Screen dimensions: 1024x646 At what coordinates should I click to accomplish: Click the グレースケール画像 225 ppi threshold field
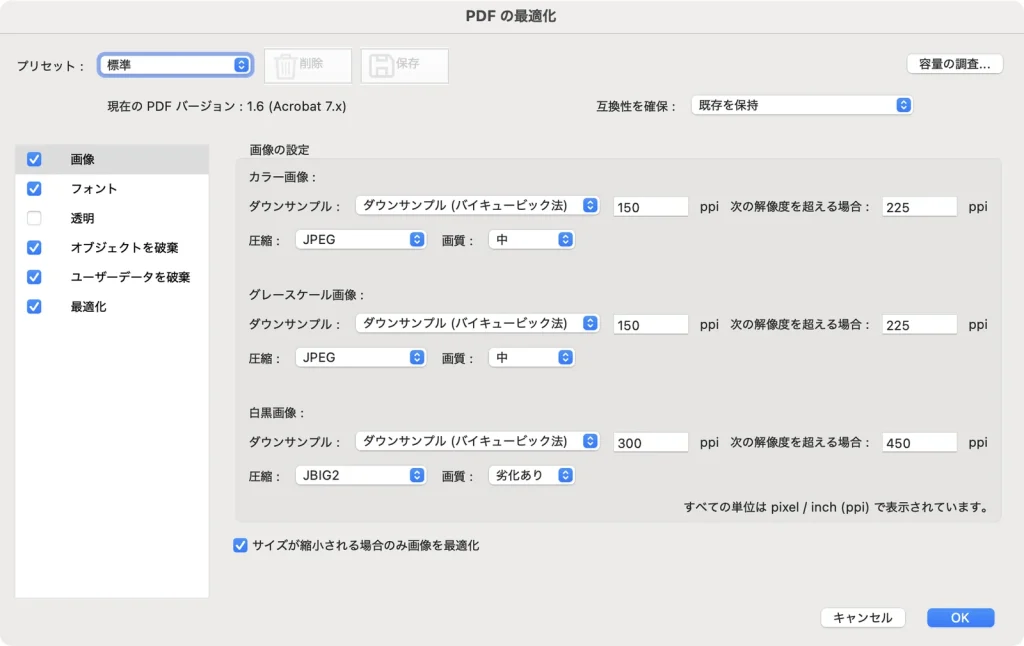[920, 325]
